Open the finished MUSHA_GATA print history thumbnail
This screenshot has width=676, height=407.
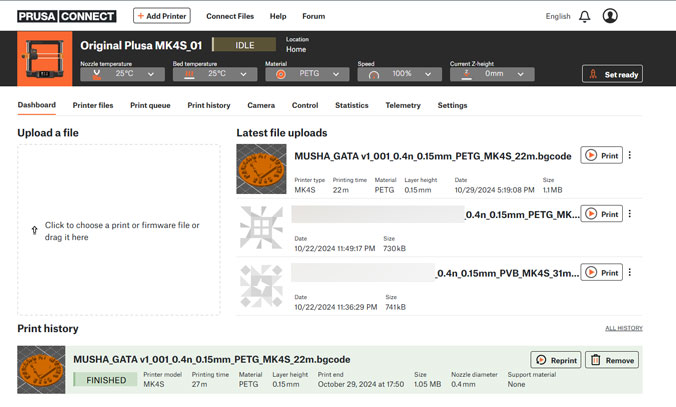[x=41, y=370]
